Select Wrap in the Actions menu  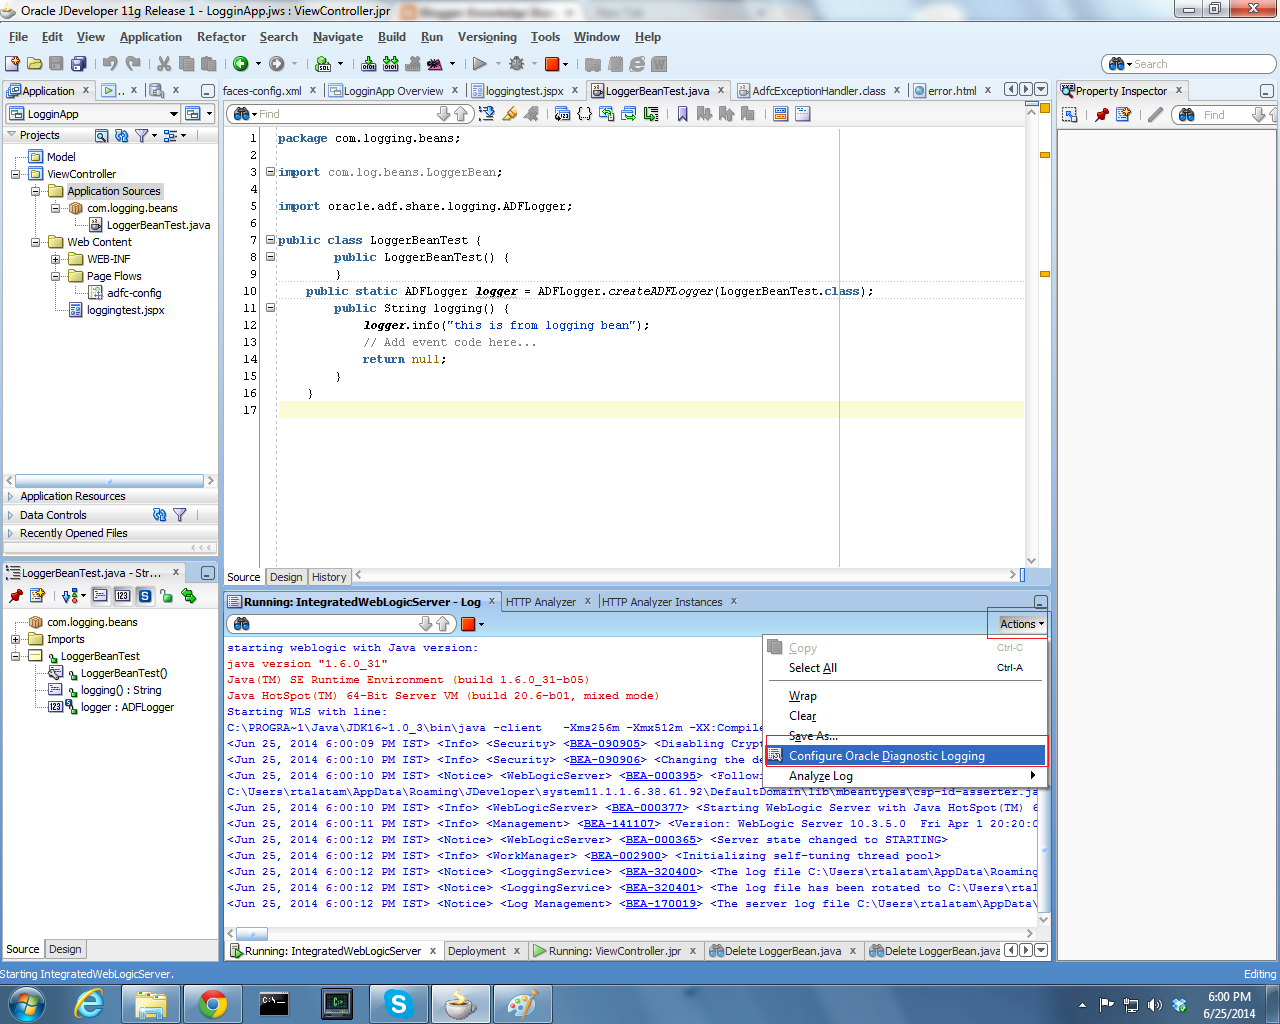click(x=802, y=696)
